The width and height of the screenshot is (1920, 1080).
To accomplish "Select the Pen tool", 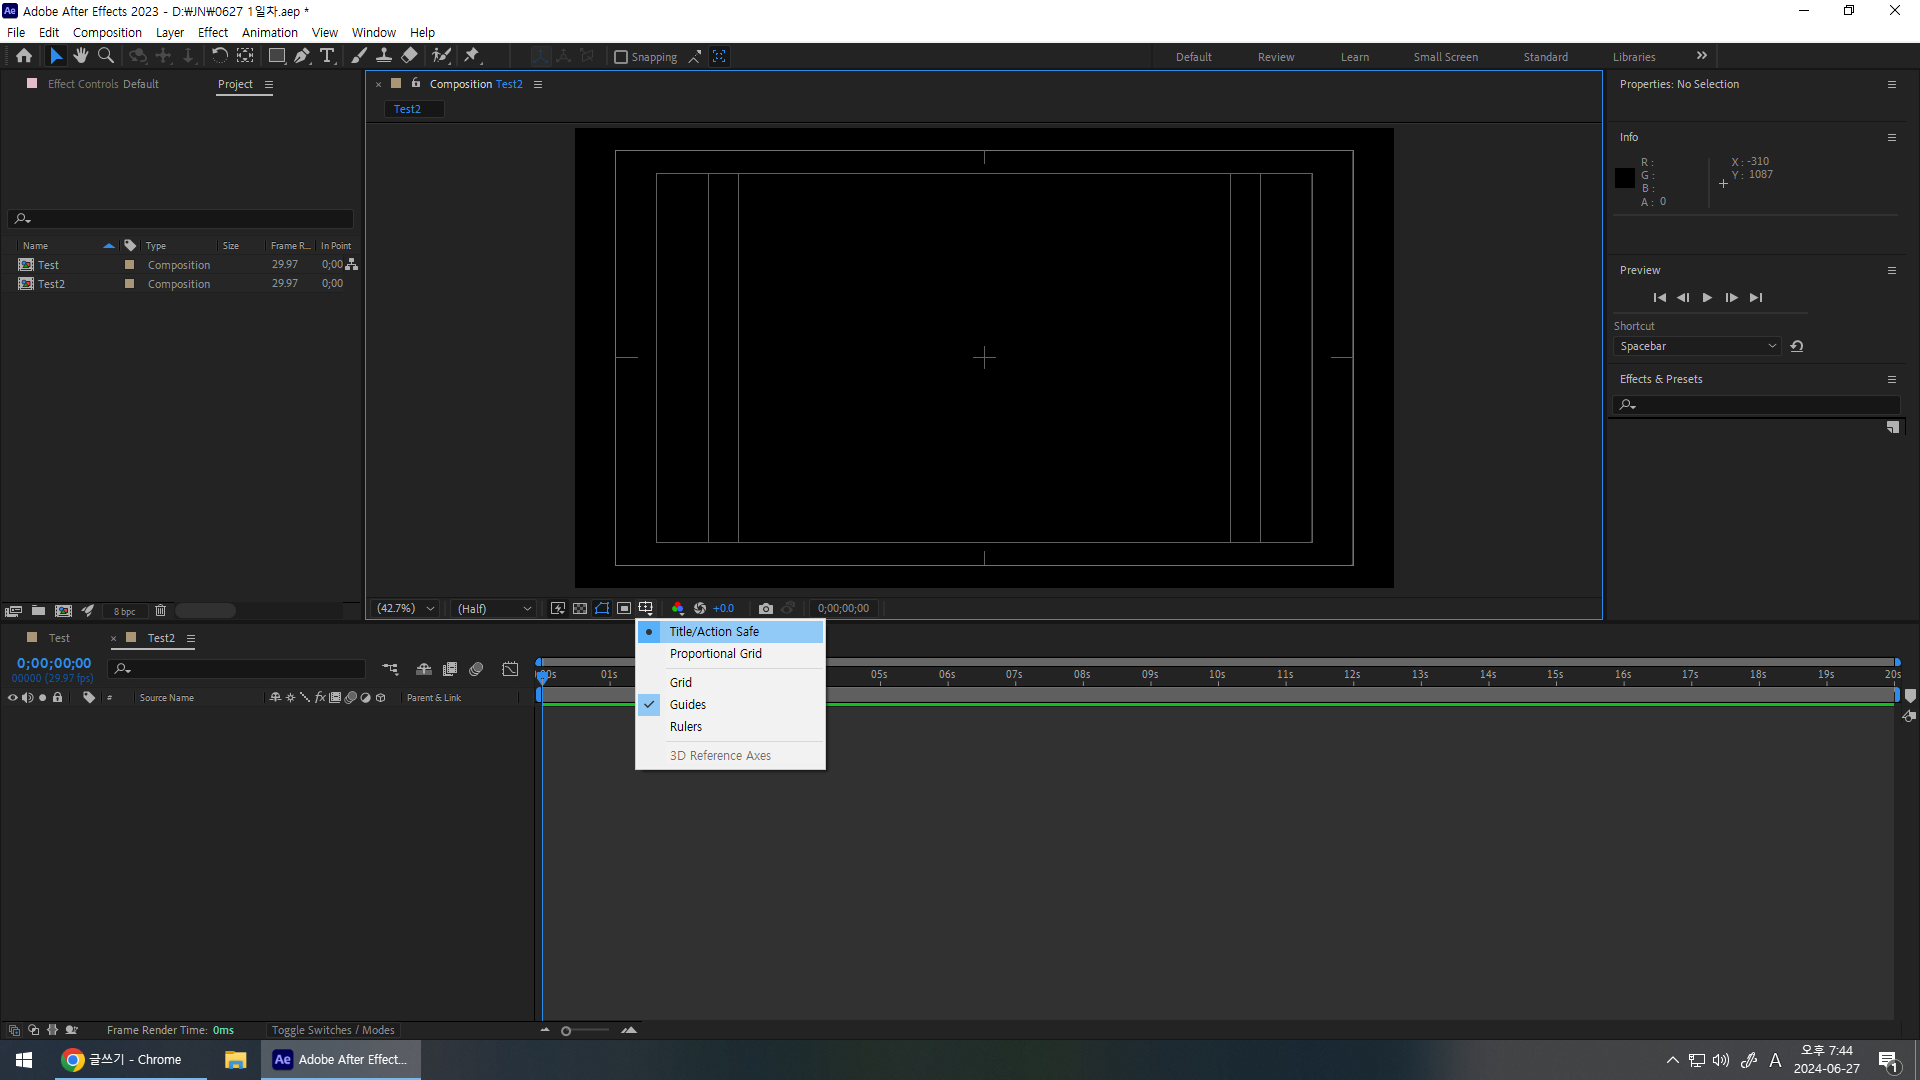I will [301, 56].
